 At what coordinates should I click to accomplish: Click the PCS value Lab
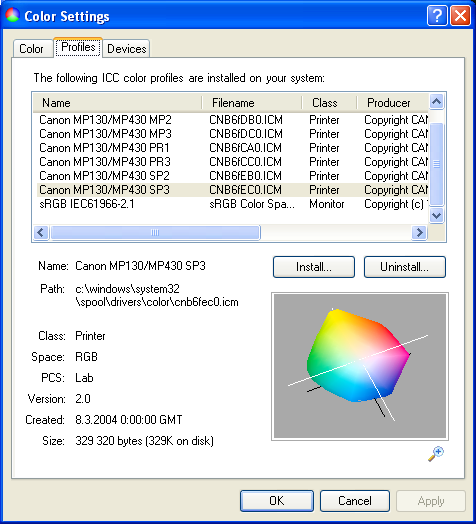(84, 378)
